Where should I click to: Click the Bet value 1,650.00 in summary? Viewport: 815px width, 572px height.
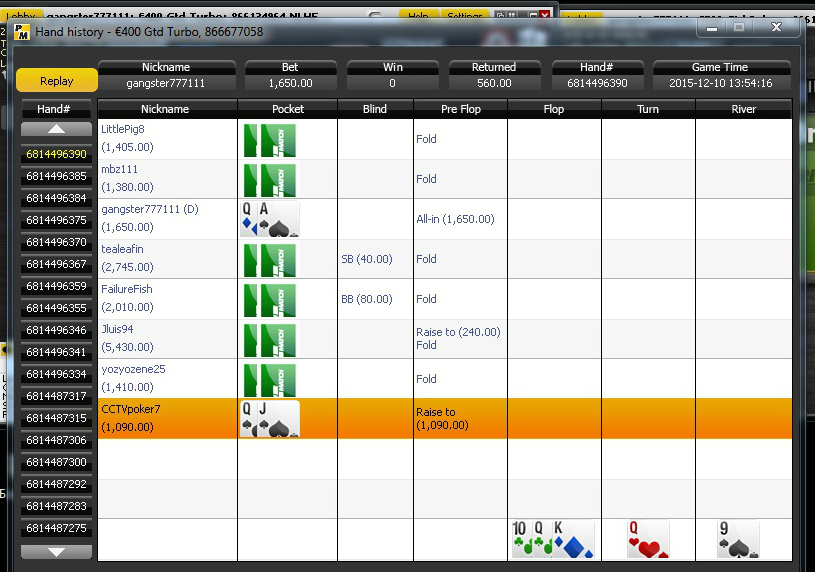[x=291, y=83]
